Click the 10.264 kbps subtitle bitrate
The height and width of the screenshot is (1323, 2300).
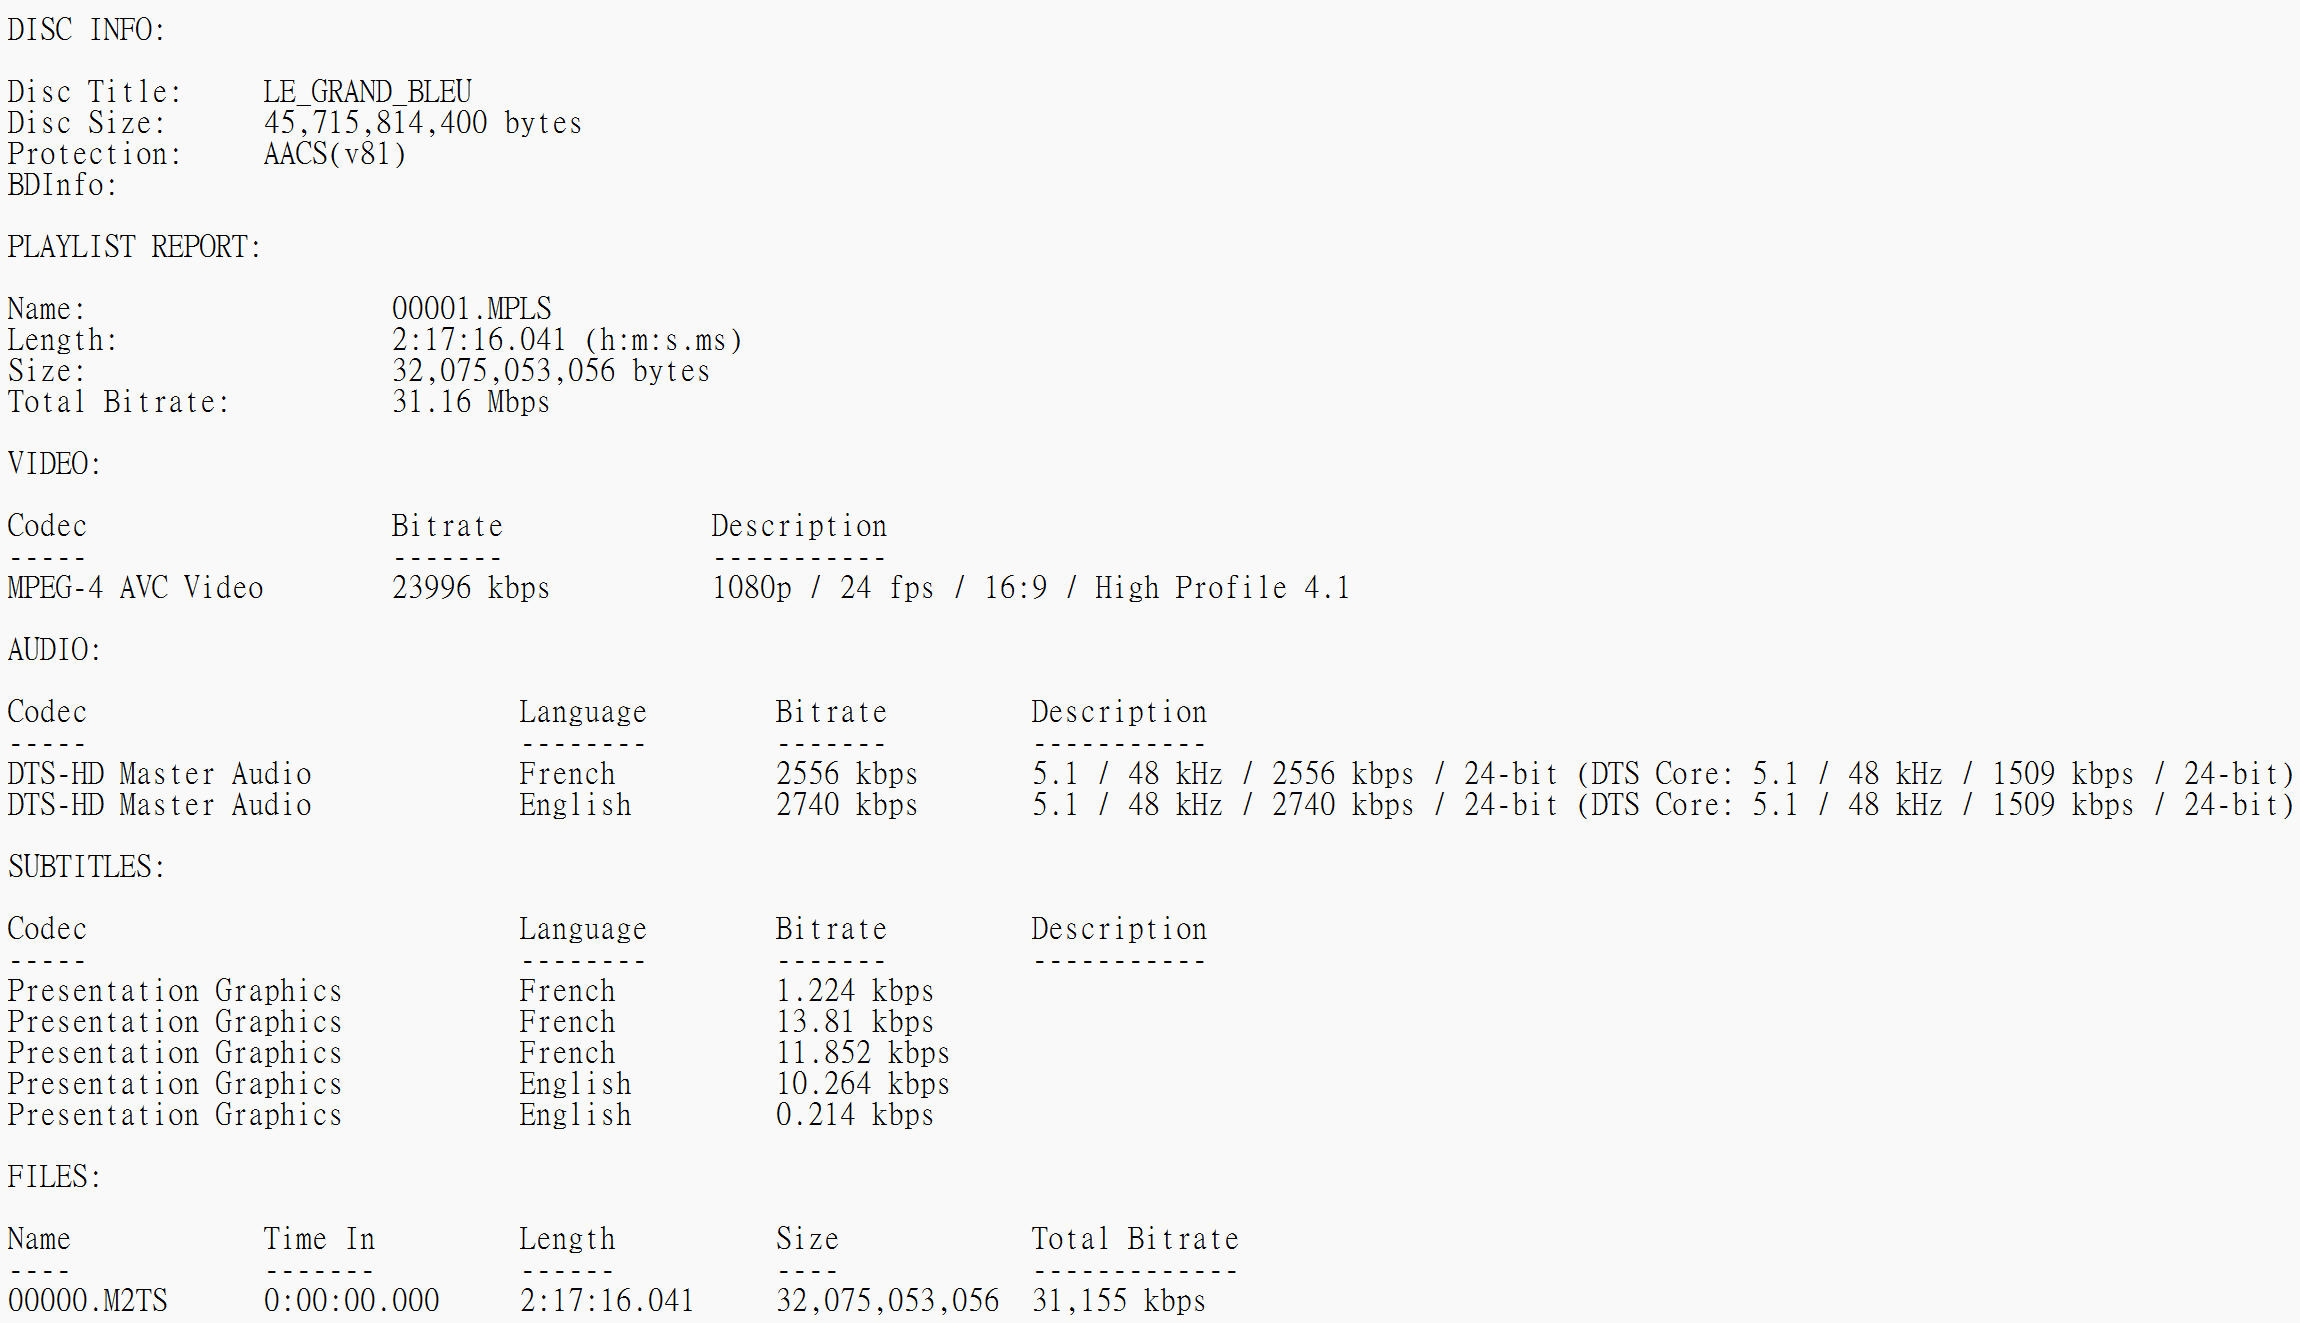862,1084
